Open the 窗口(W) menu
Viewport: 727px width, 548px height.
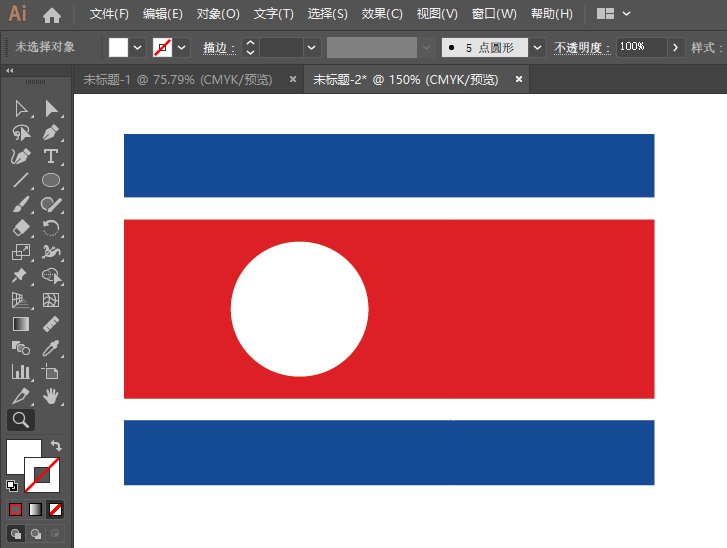(x=494, y=14)
